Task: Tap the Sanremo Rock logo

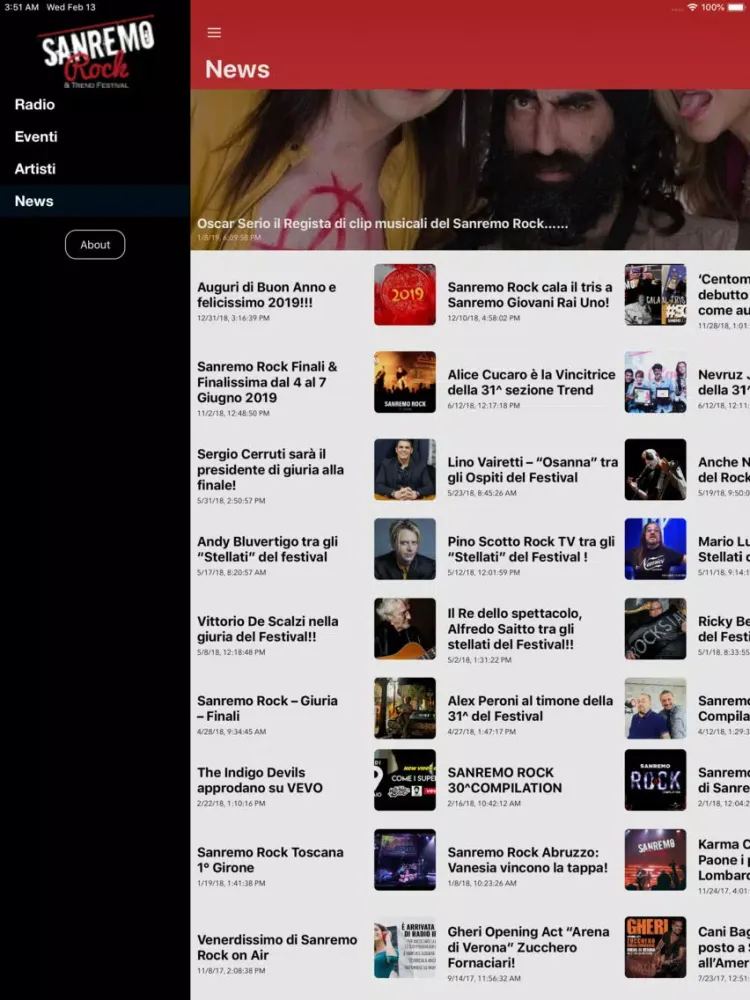Action: click(96, 53)
